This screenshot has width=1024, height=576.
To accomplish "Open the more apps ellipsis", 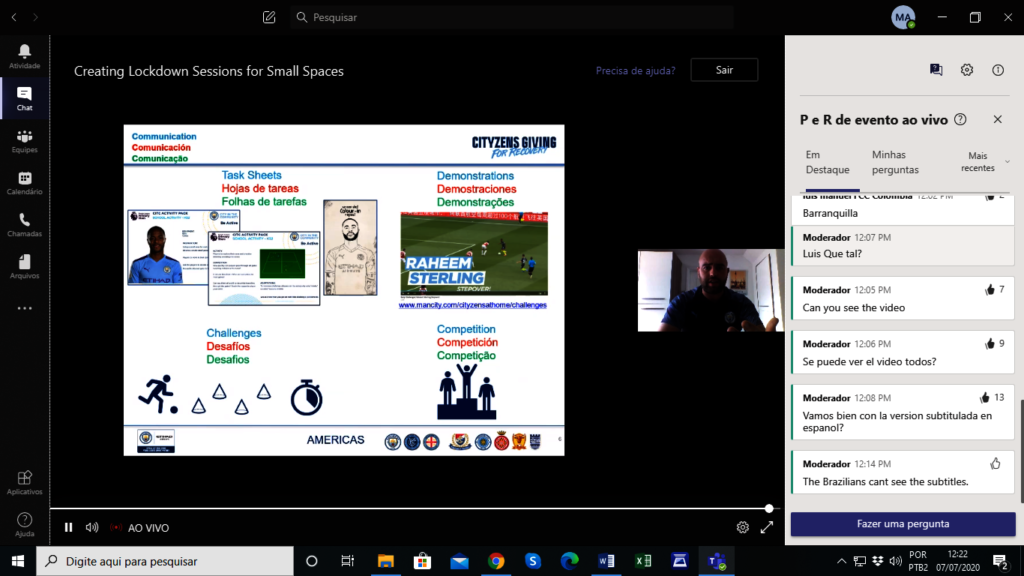I will [24, 308].
